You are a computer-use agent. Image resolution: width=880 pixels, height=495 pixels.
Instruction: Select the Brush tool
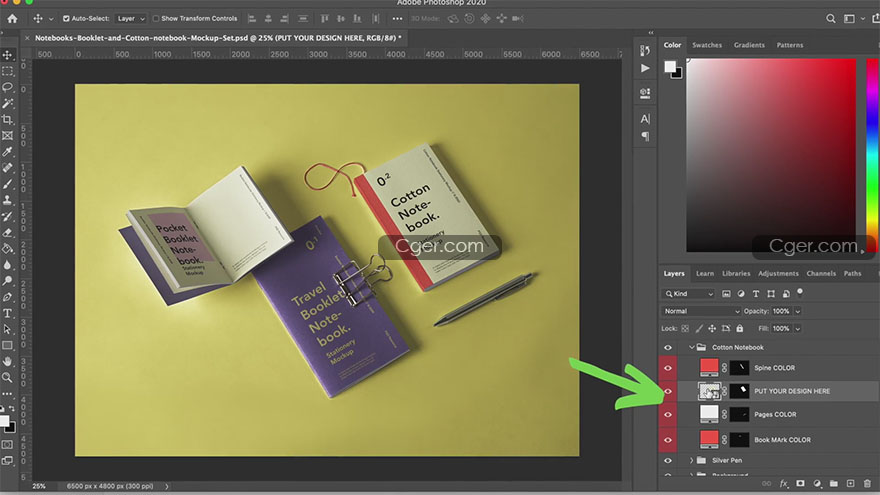[8, 184]
